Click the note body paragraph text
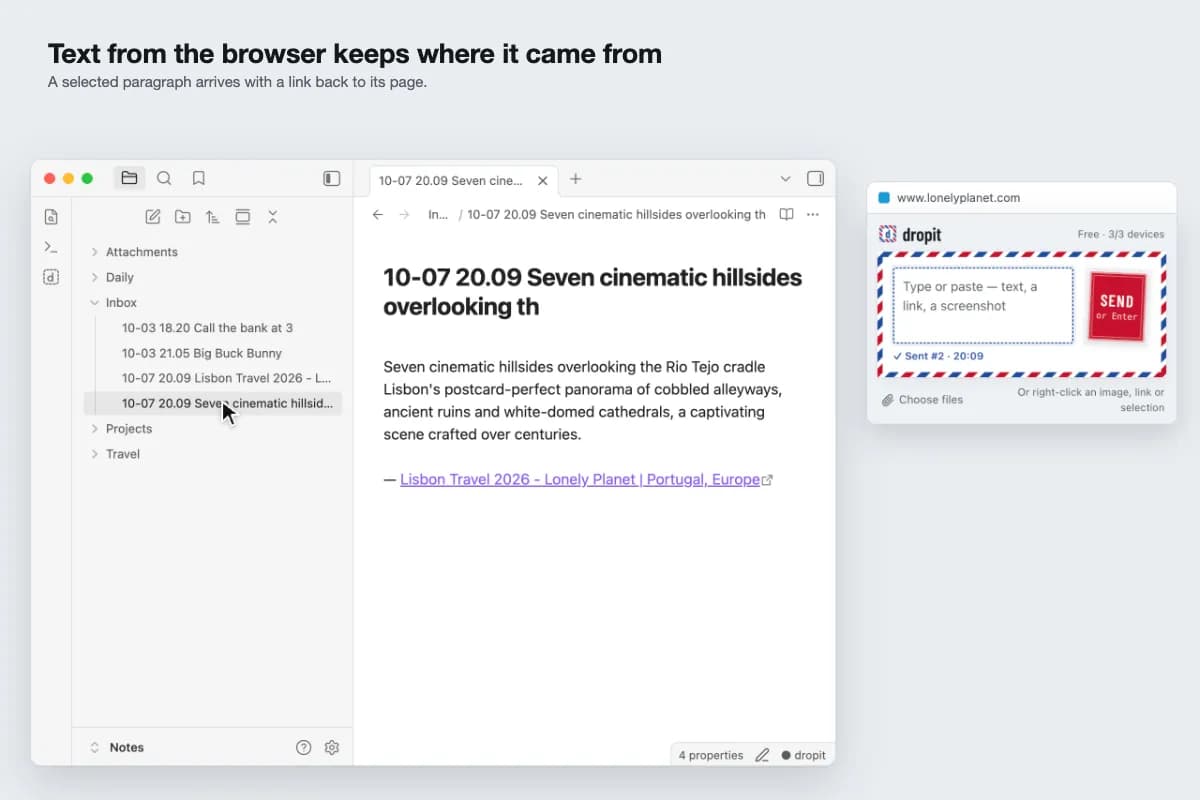1200x800 pixels. click(583, 400)
